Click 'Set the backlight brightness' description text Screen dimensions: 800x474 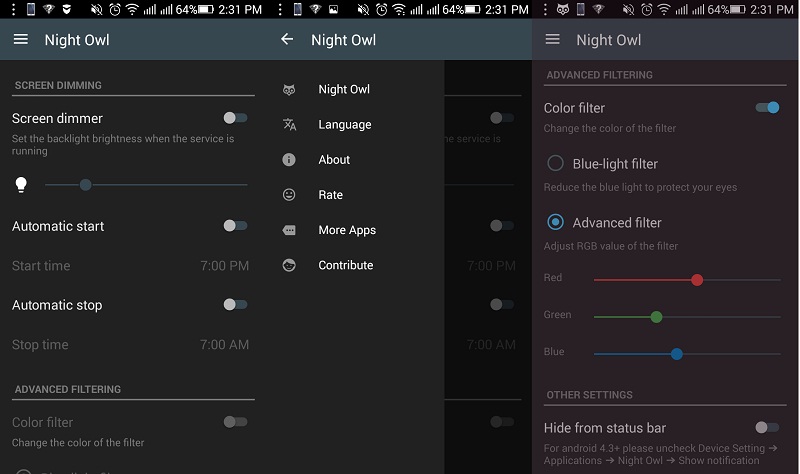(123, 144)
